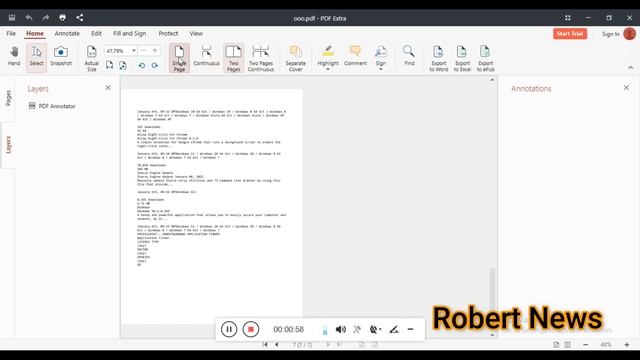Add a Comment annotation

point(356,56)
